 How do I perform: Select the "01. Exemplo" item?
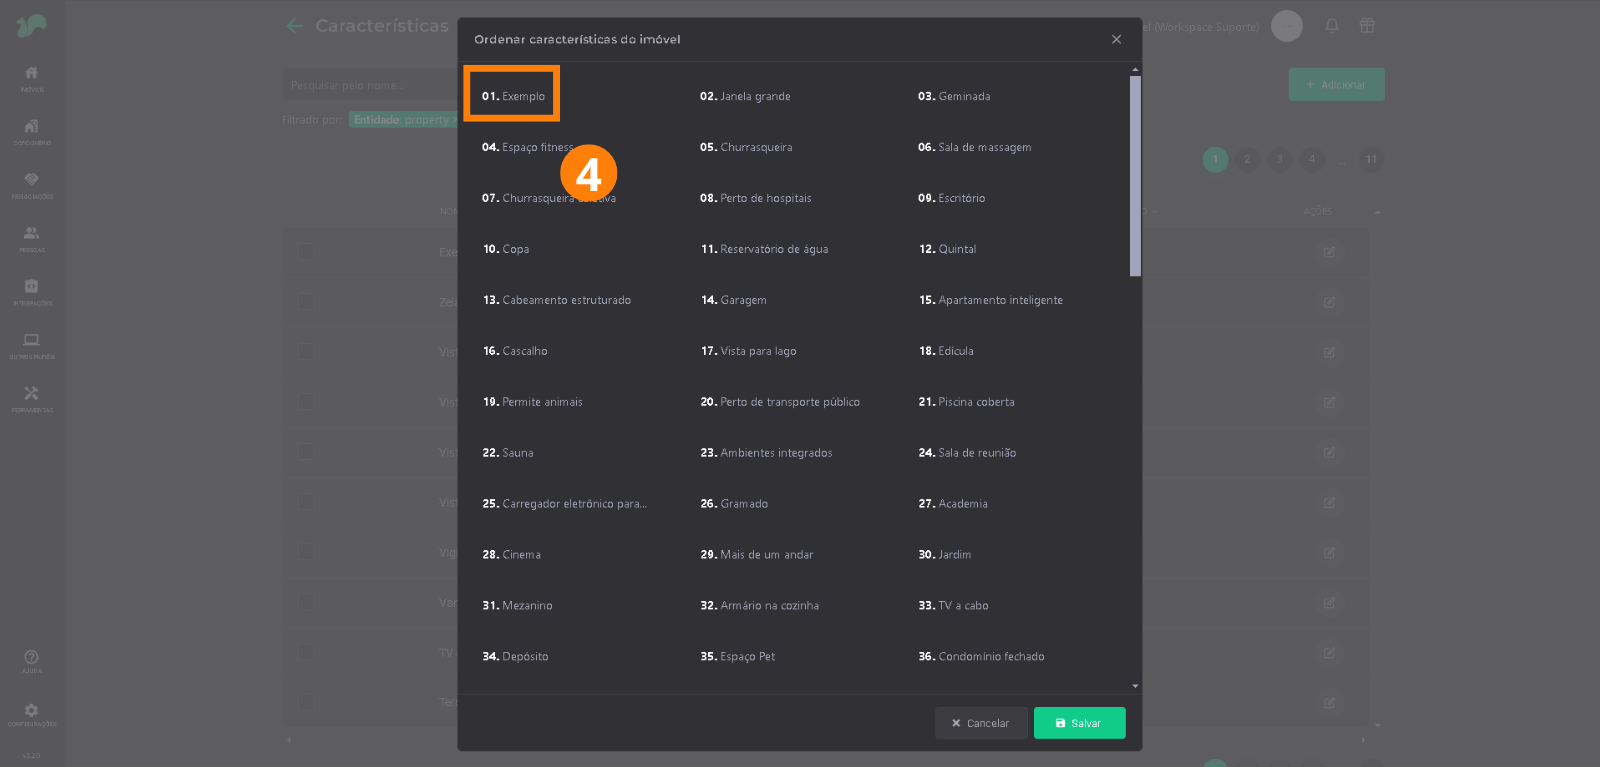[x=513, y=96]
